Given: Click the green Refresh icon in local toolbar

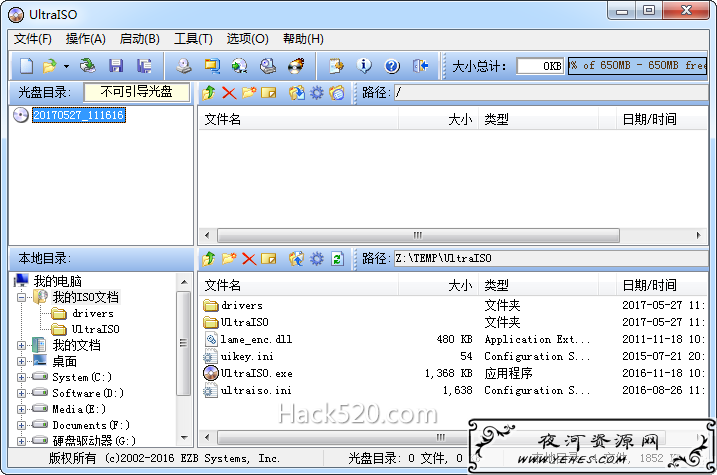Looking at the screenshot, I should pyautogui.click(x=337, y=259).
